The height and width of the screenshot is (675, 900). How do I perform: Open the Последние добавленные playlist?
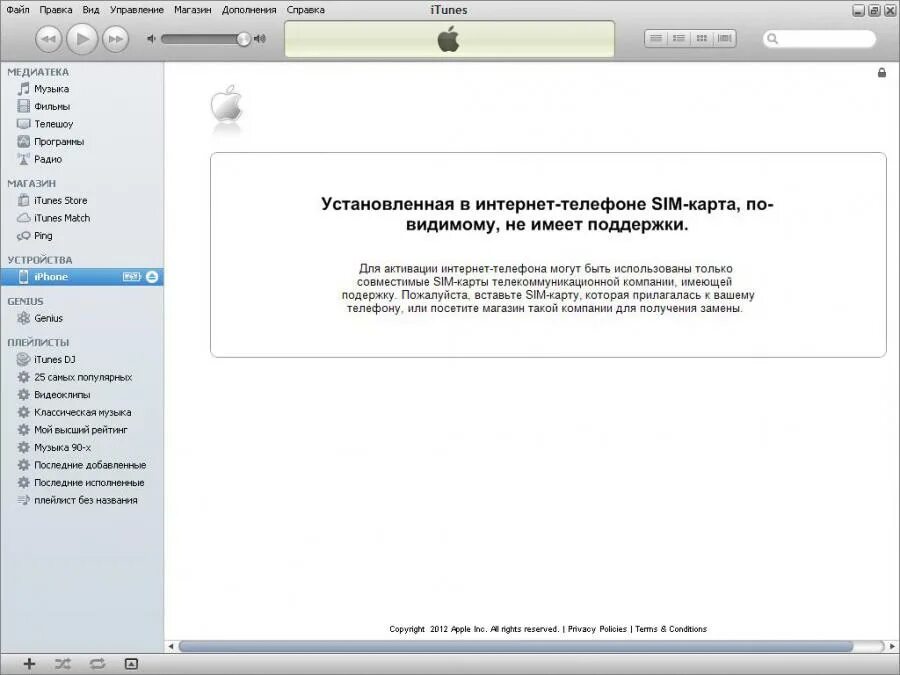tap(82, 465)
